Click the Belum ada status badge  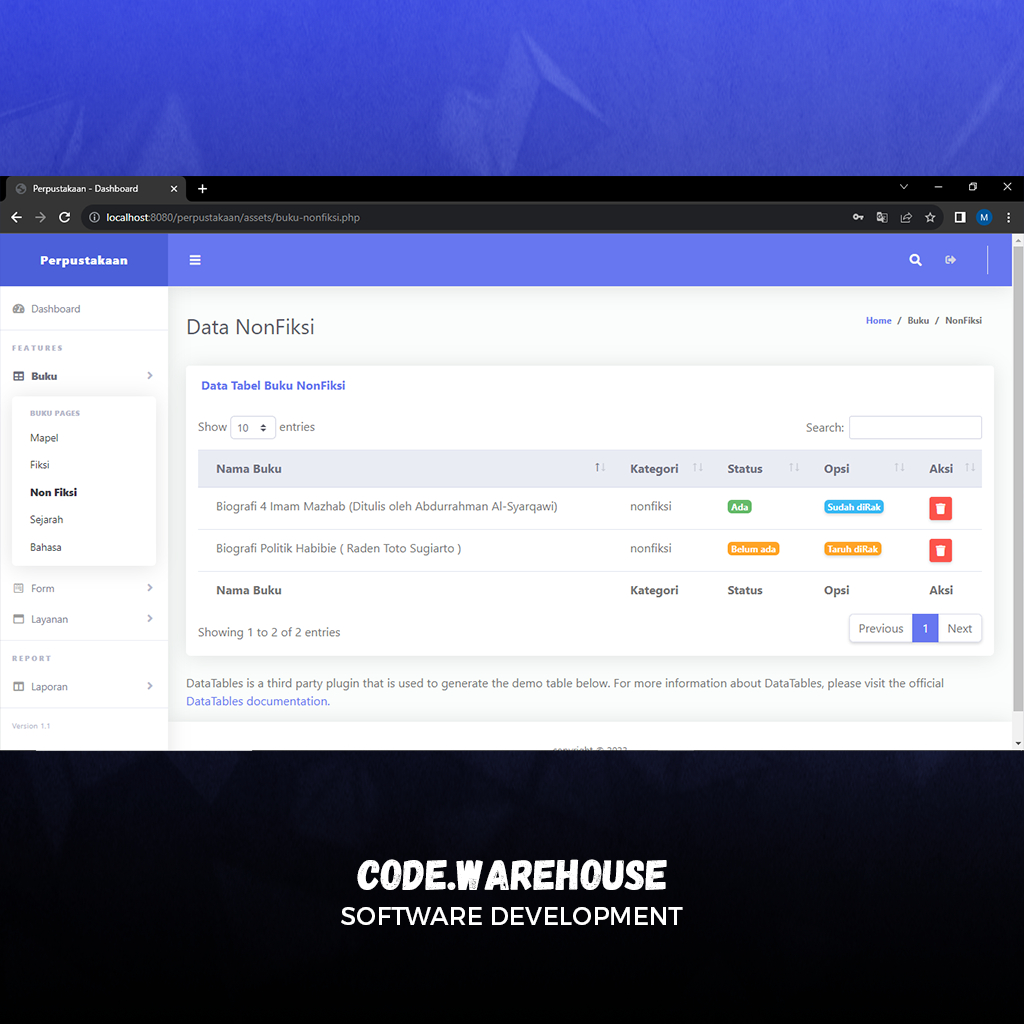point(753,549)
